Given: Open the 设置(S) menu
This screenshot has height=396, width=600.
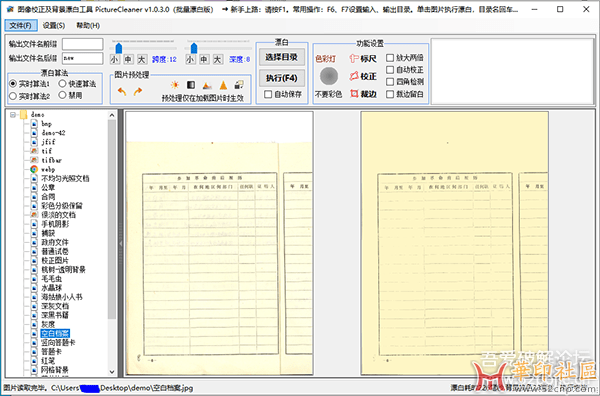Looking at the screenshot, I should (54, 26).
